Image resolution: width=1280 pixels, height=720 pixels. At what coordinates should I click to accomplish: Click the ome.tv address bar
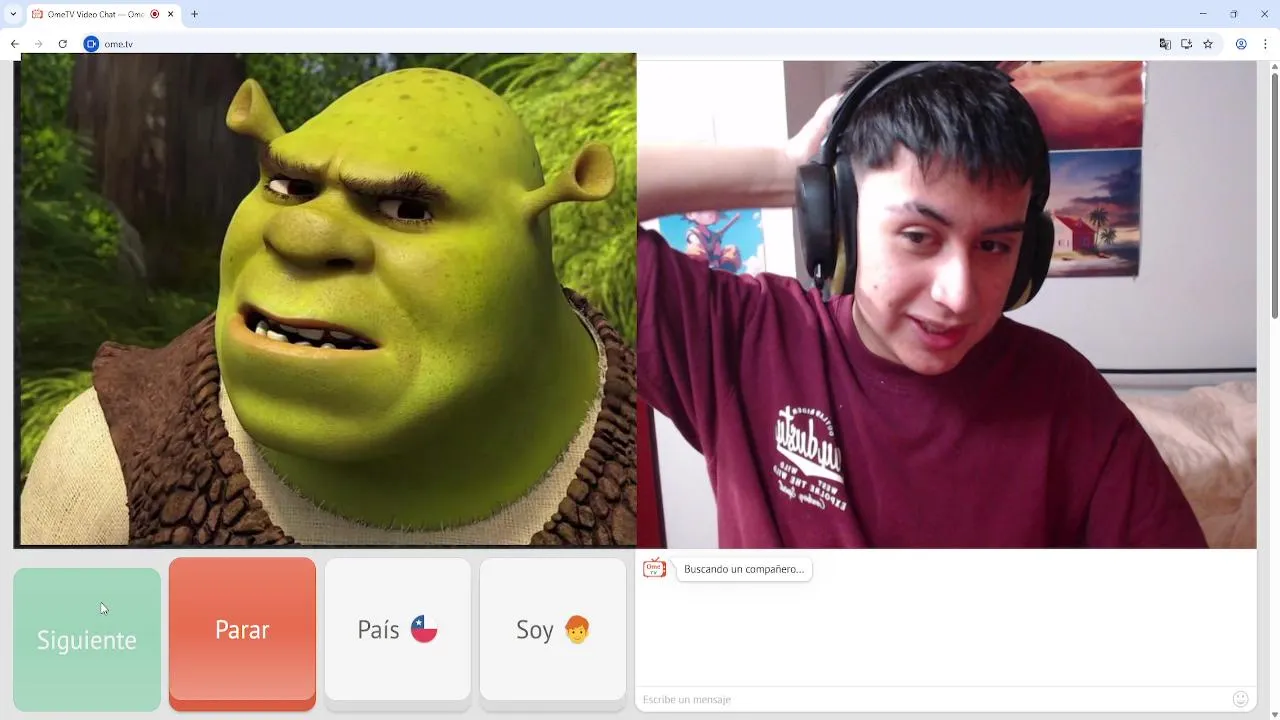[620, 44]
